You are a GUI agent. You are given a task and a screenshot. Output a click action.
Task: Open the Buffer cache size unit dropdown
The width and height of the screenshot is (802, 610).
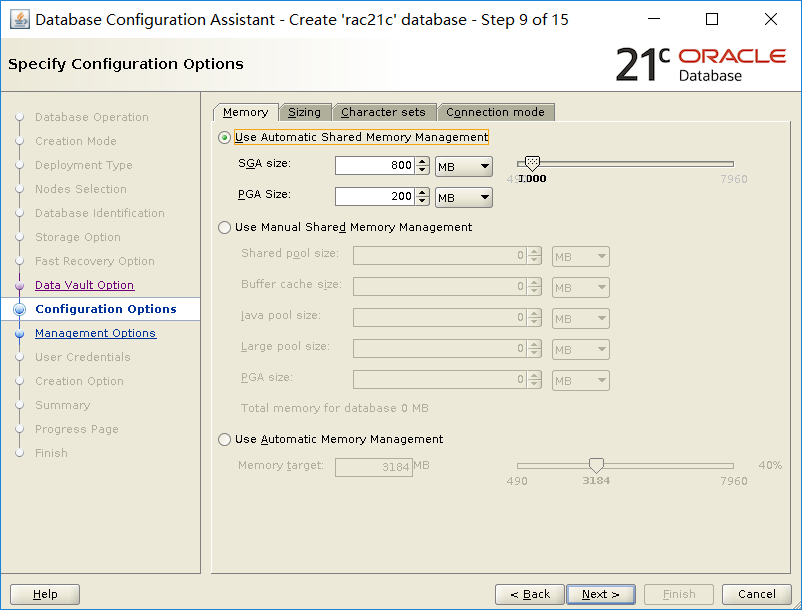[x=581, y=288]
